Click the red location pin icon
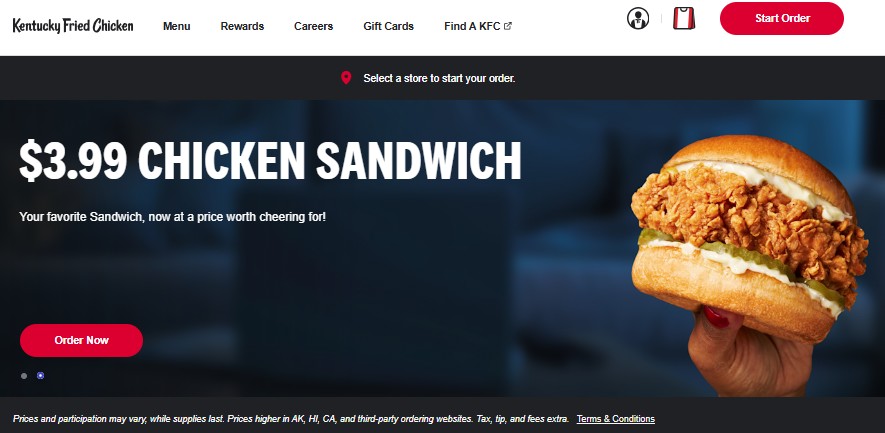885x433 pixels. (346, 78)
